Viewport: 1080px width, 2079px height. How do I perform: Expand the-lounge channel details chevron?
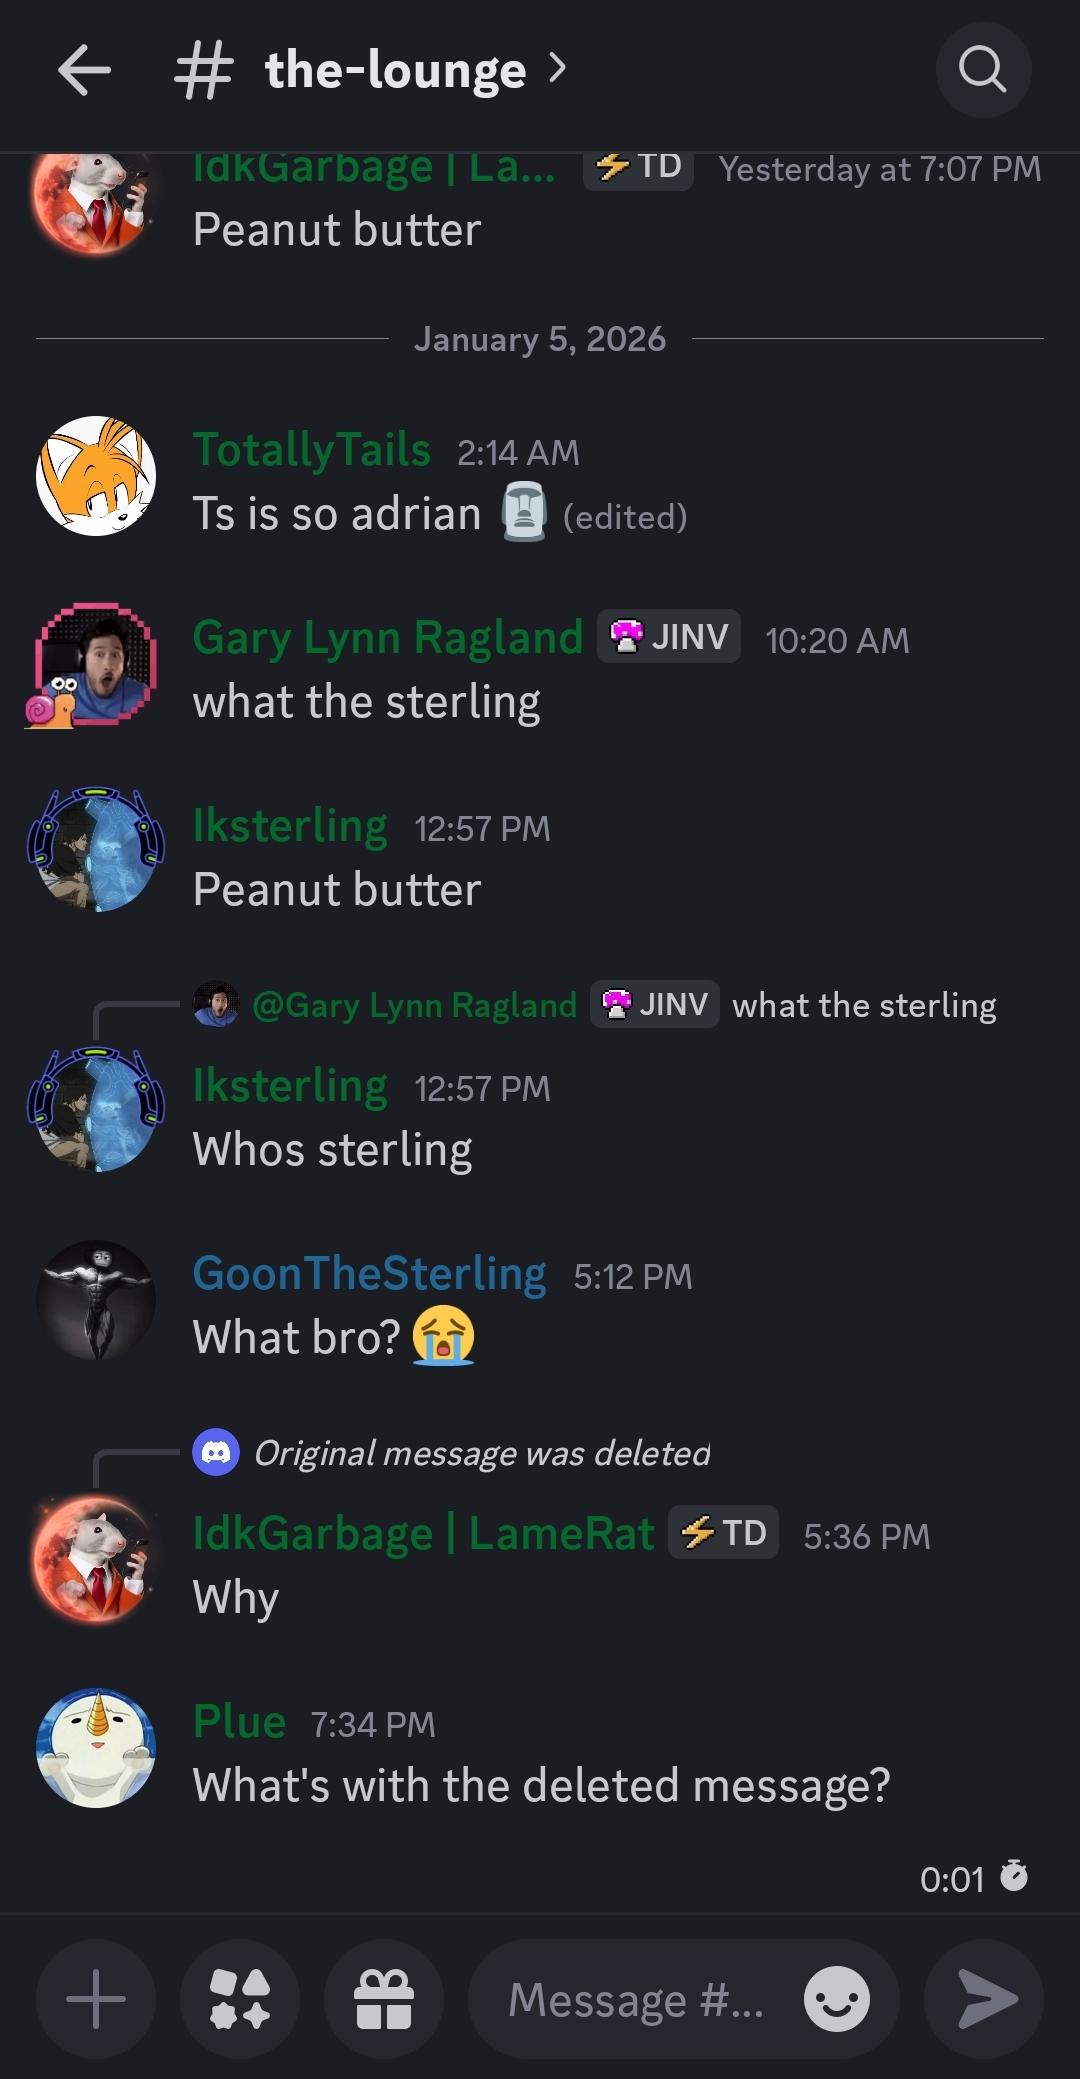557,68
